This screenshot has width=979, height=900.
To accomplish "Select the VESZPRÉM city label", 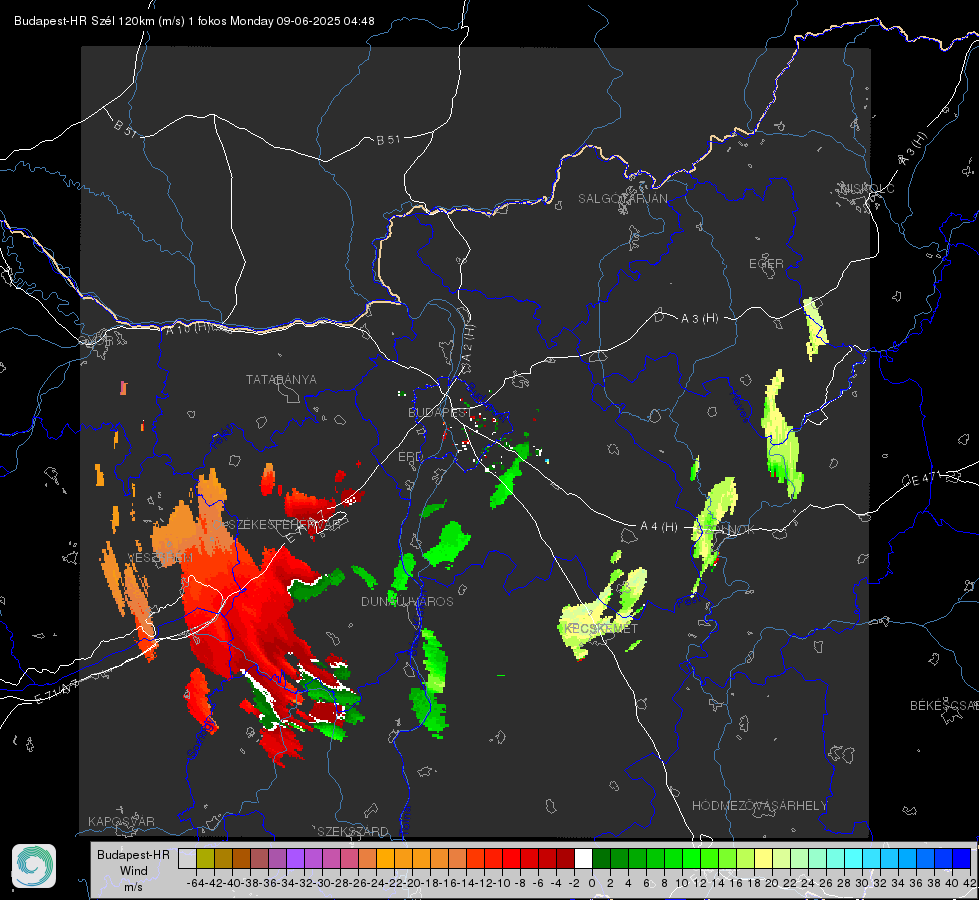I will (x=160, y=557).
